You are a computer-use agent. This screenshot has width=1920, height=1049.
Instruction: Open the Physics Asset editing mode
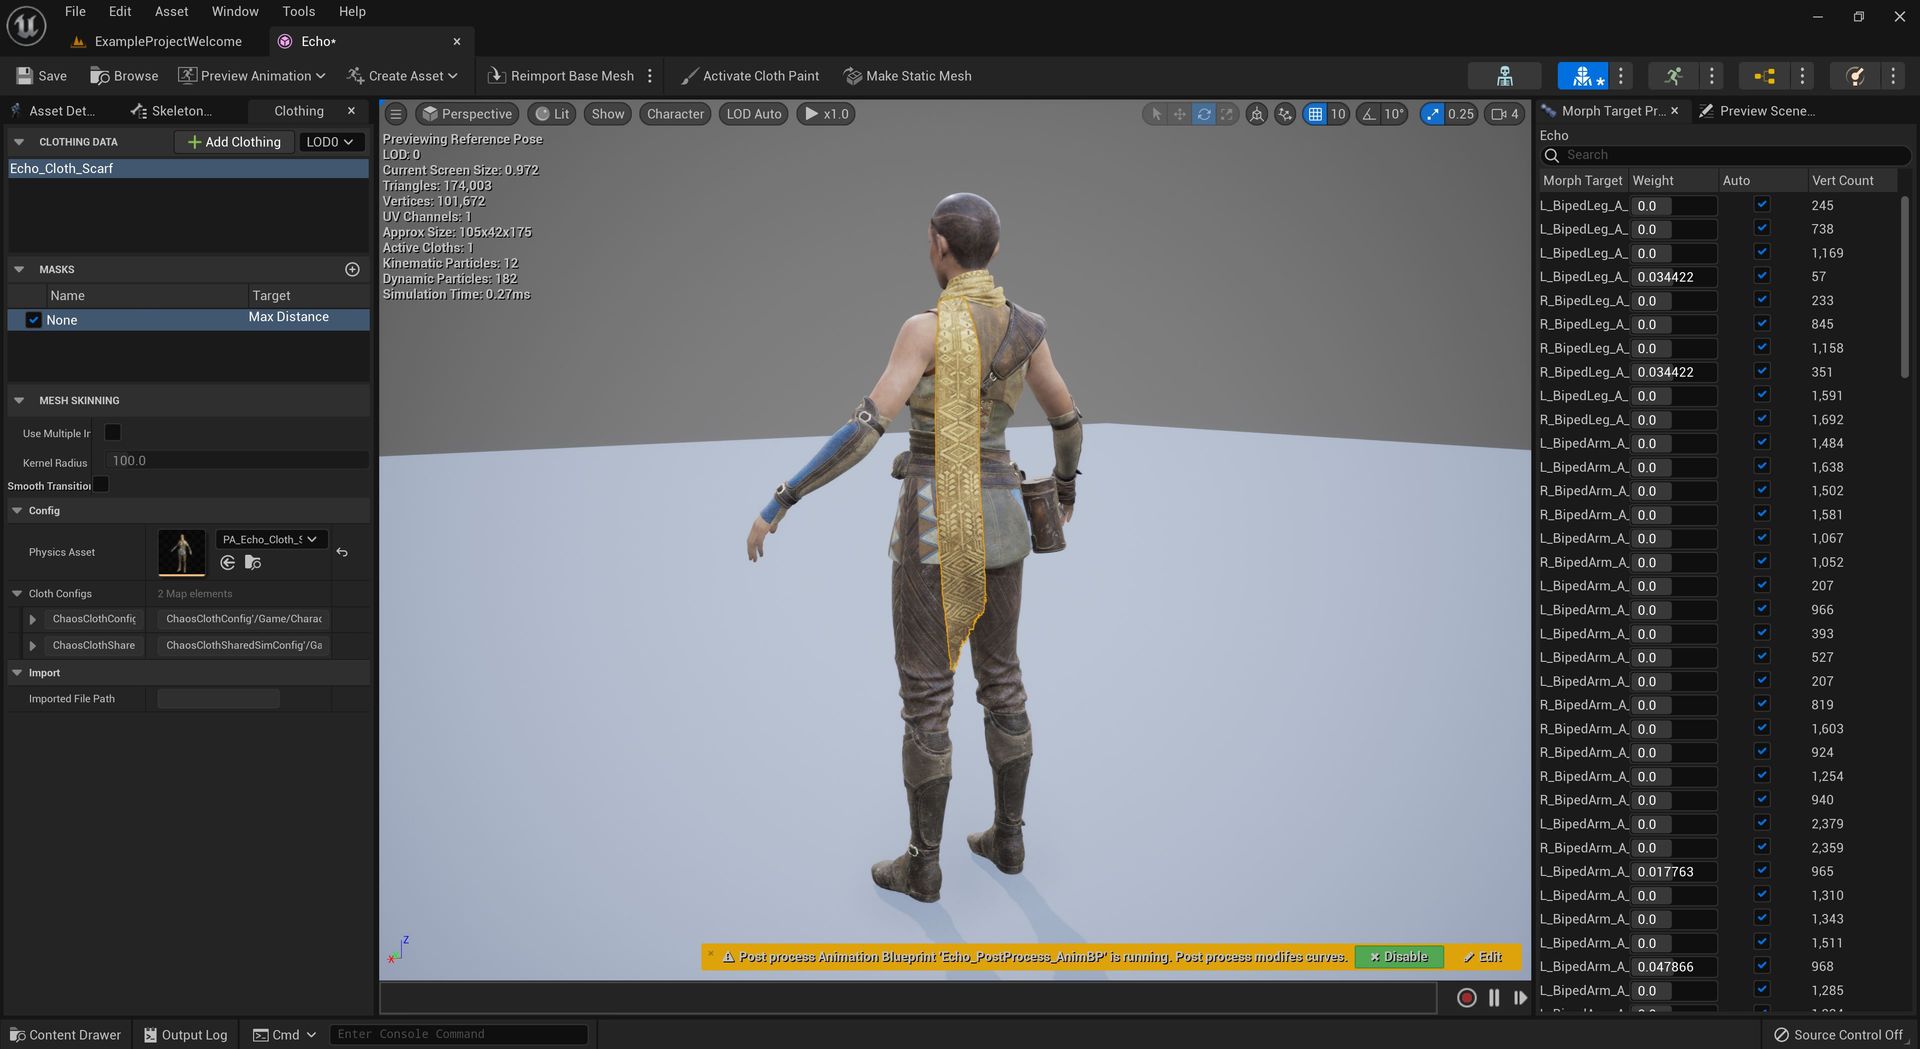pos(1855,75)
